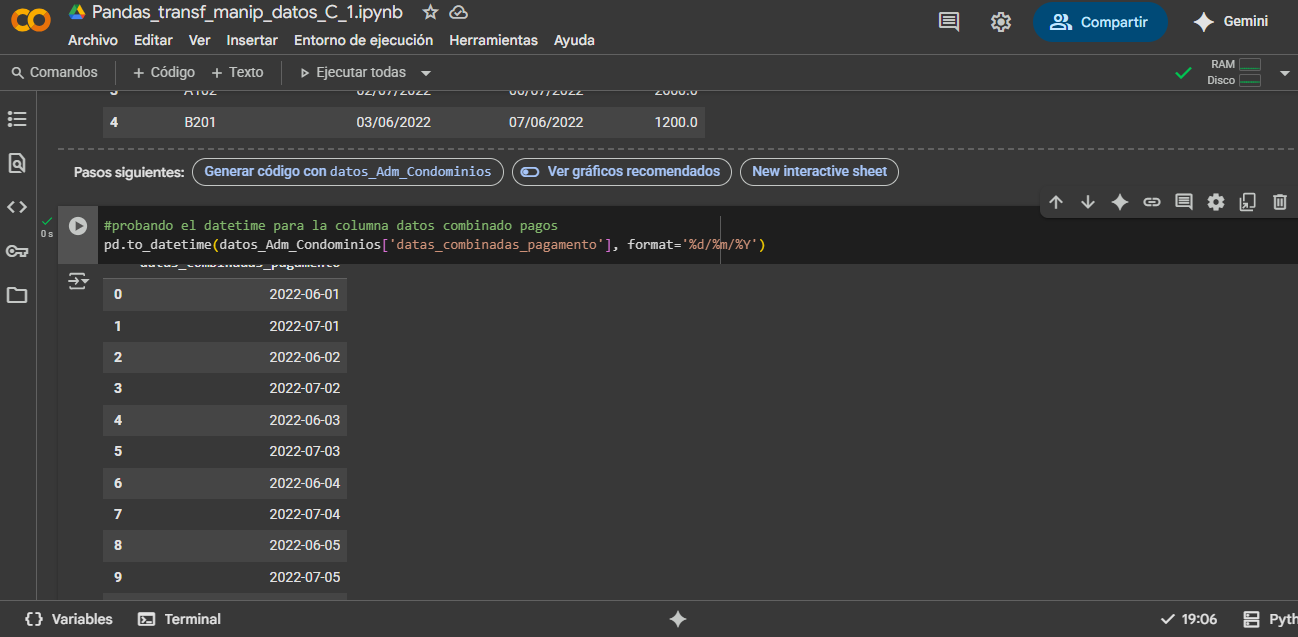This screenshot has height=637, width=1298.
Task: Click the B201 cell in the upper table
Action: point(200,122)
